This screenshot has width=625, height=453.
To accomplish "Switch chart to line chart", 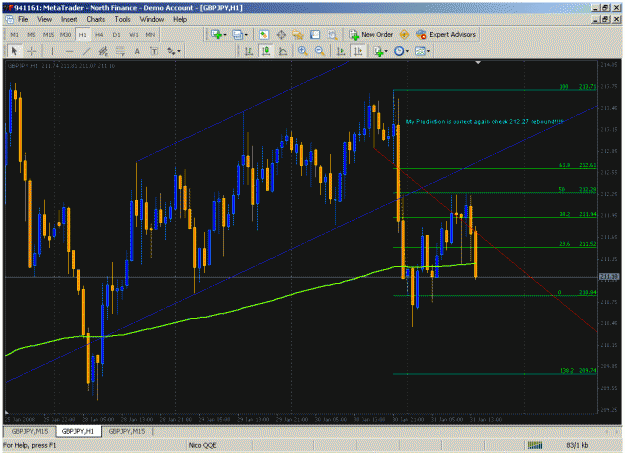I will coord(283,51).
